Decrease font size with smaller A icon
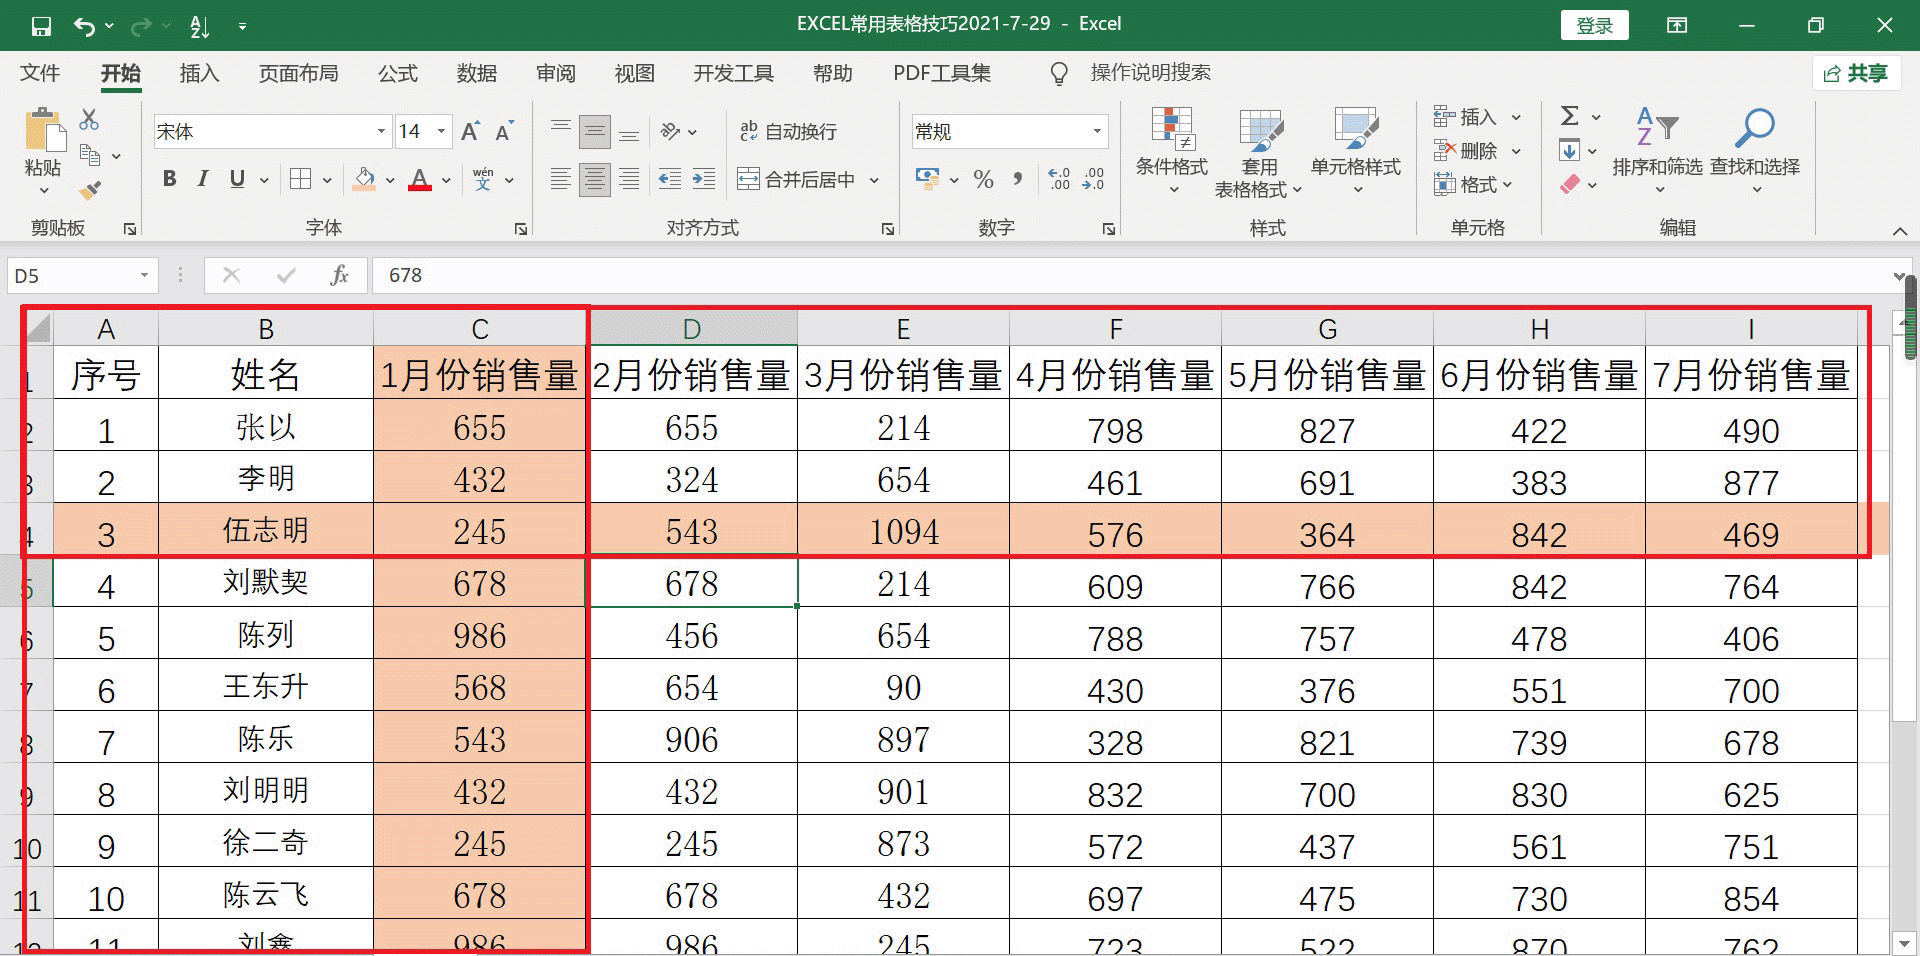 tap(504, 131)
